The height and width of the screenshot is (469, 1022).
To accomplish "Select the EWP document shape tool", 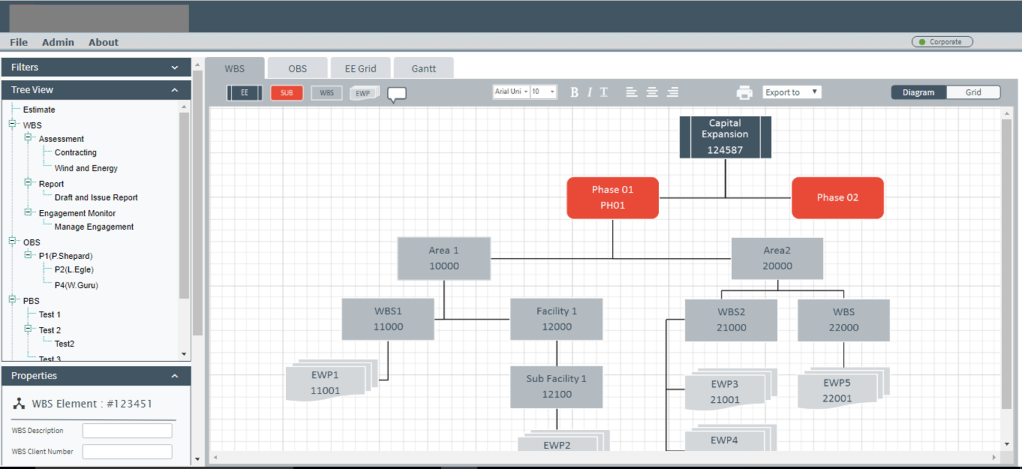I will [363, 92].
